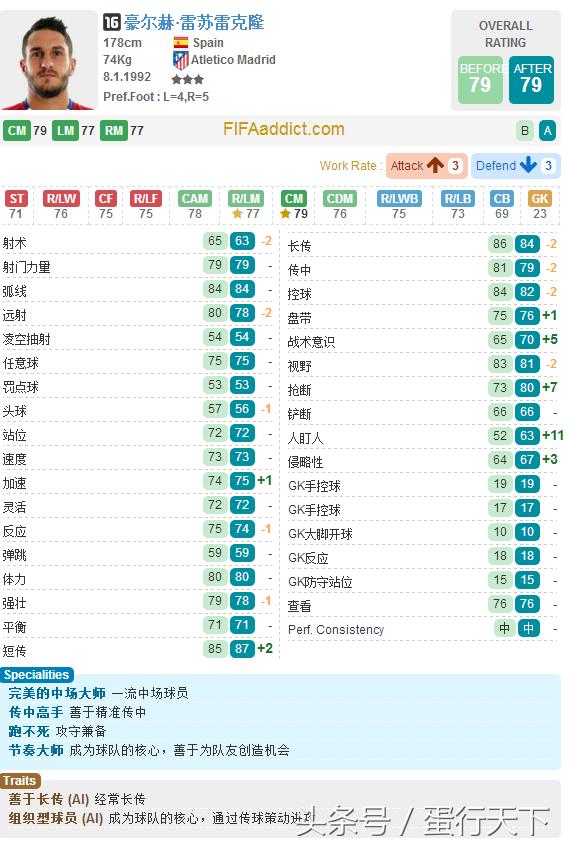The image size is (570, 849).
Task: Open the 跑不死 speciality
Action: point(29,732)
